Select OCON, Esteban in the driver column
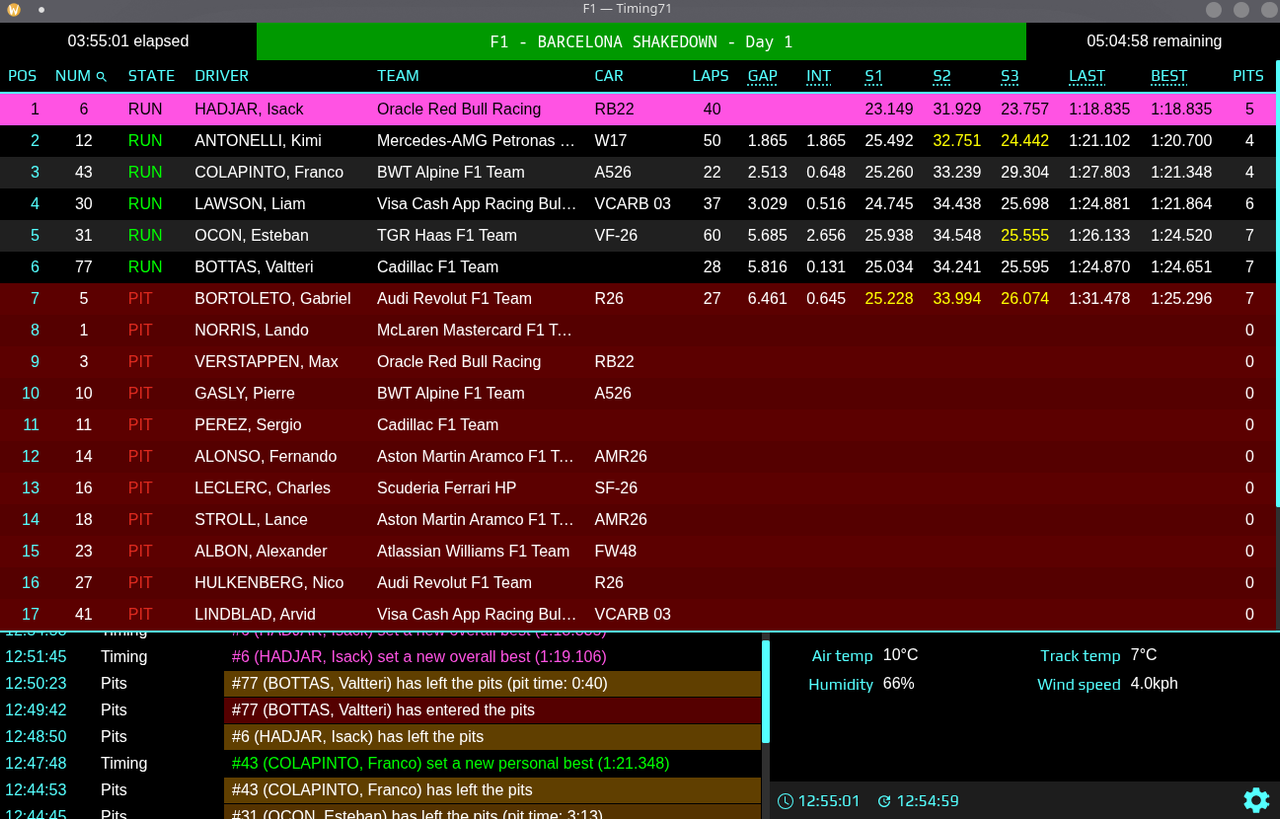This screenshot has height=819, width=1280. click(251, 236)
